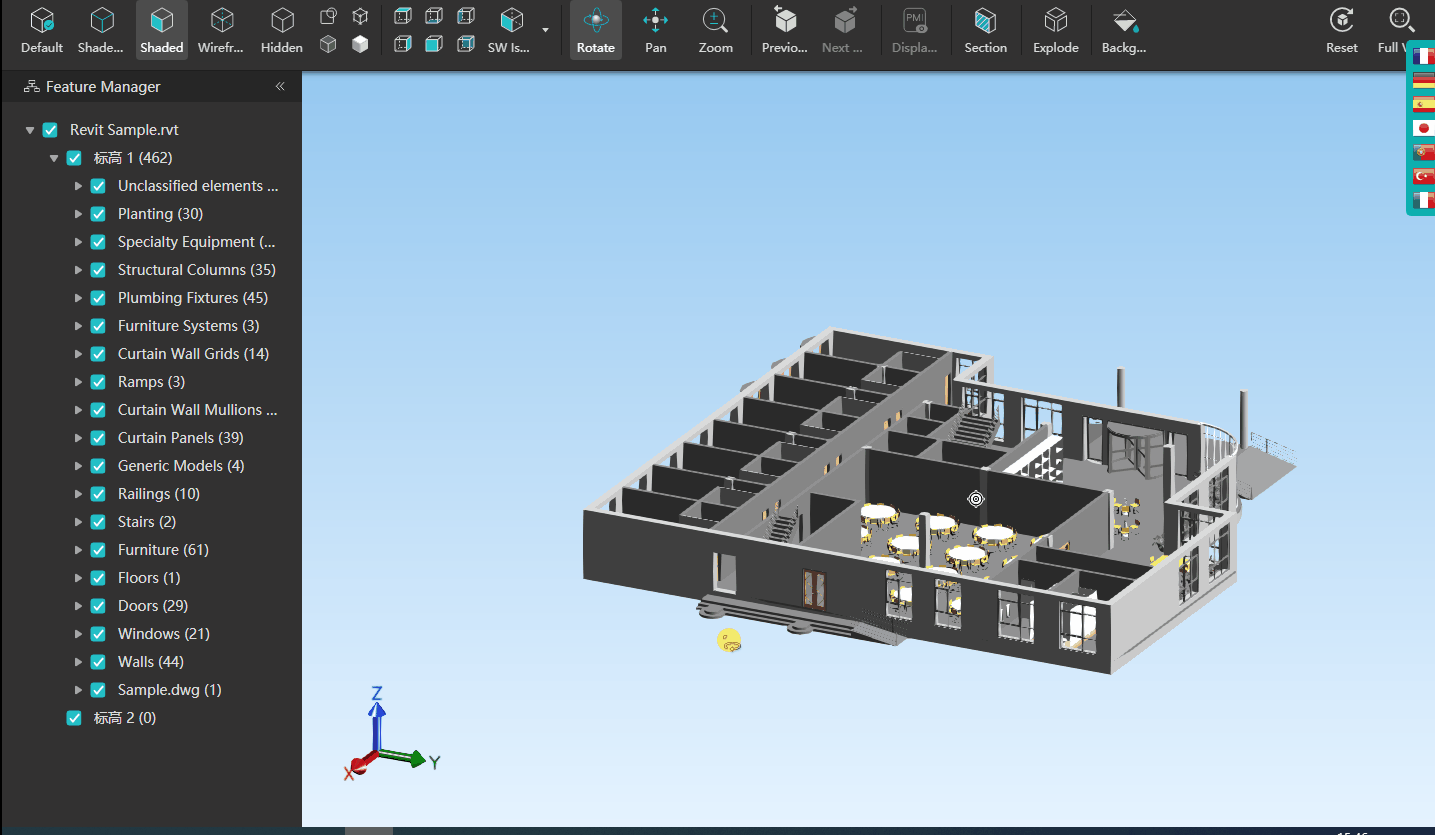The width and height of the screenshot is (1435, 835).
Task: Activate the Rotate tool
Action: [596, 30]
